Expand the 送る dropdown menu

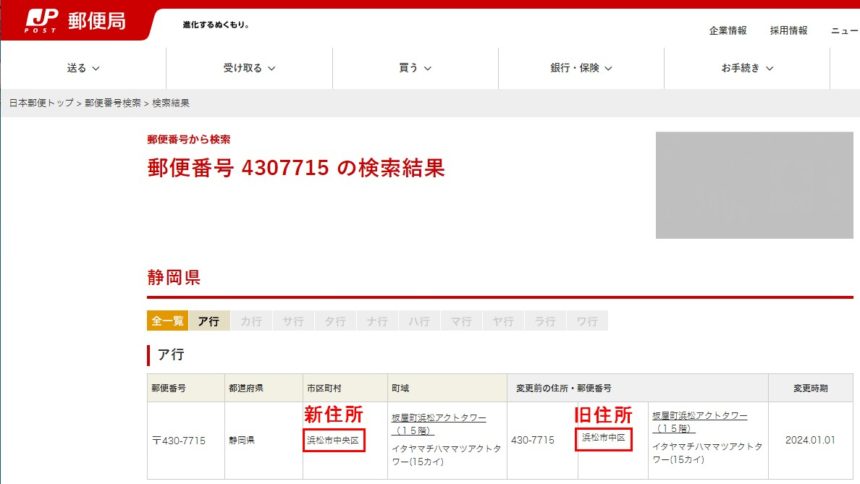(83, 68)
